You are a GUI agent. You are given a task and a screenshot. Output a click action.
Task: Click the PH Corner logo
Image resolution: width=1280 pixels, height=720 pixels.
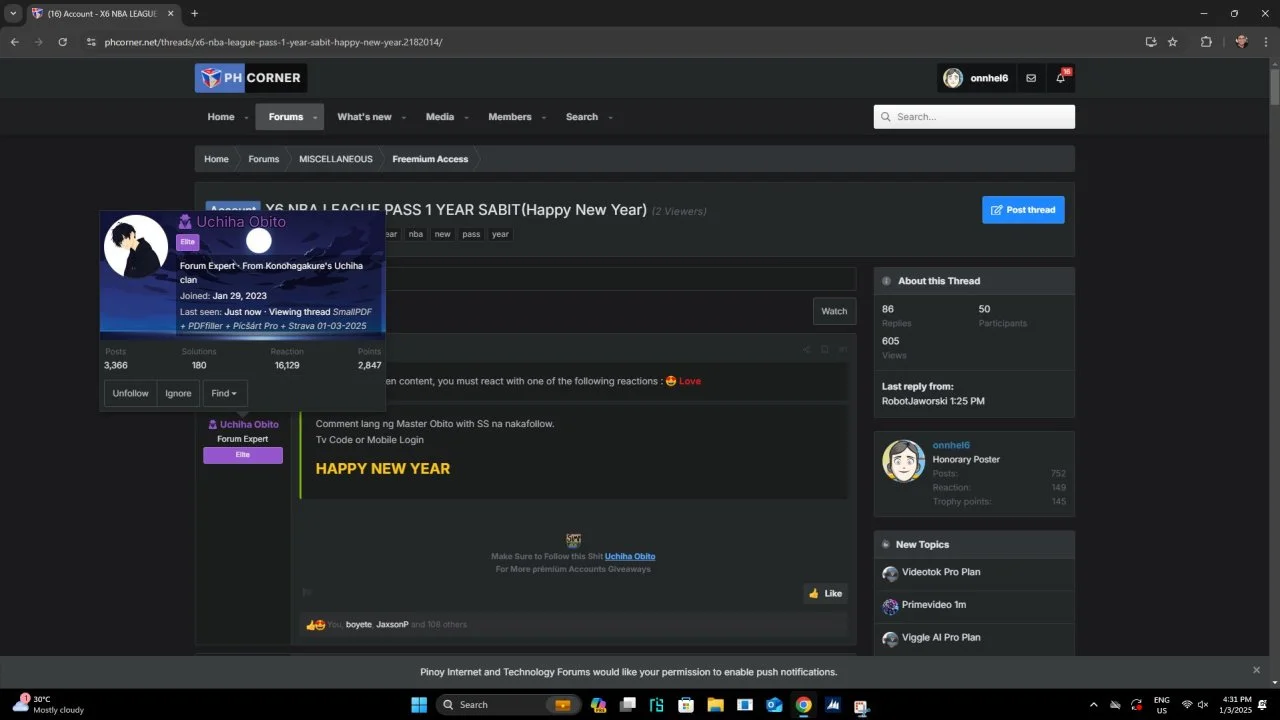[x=251, y=78]
